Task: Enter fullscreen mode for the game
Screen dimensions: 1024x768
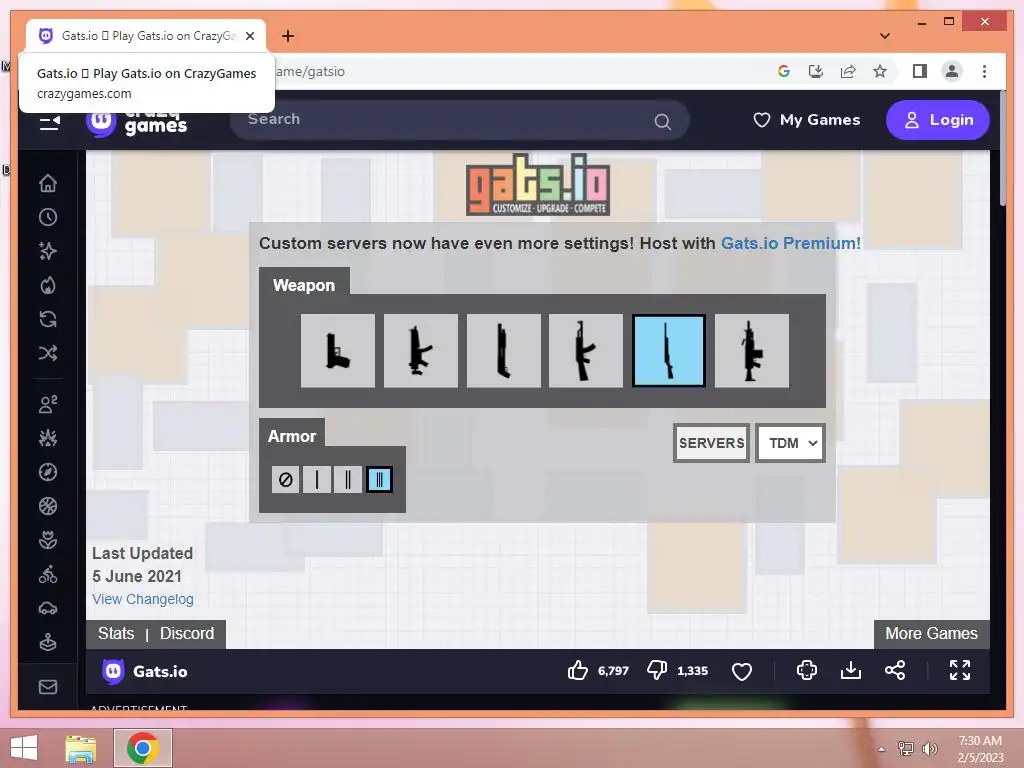Action: 959,670
